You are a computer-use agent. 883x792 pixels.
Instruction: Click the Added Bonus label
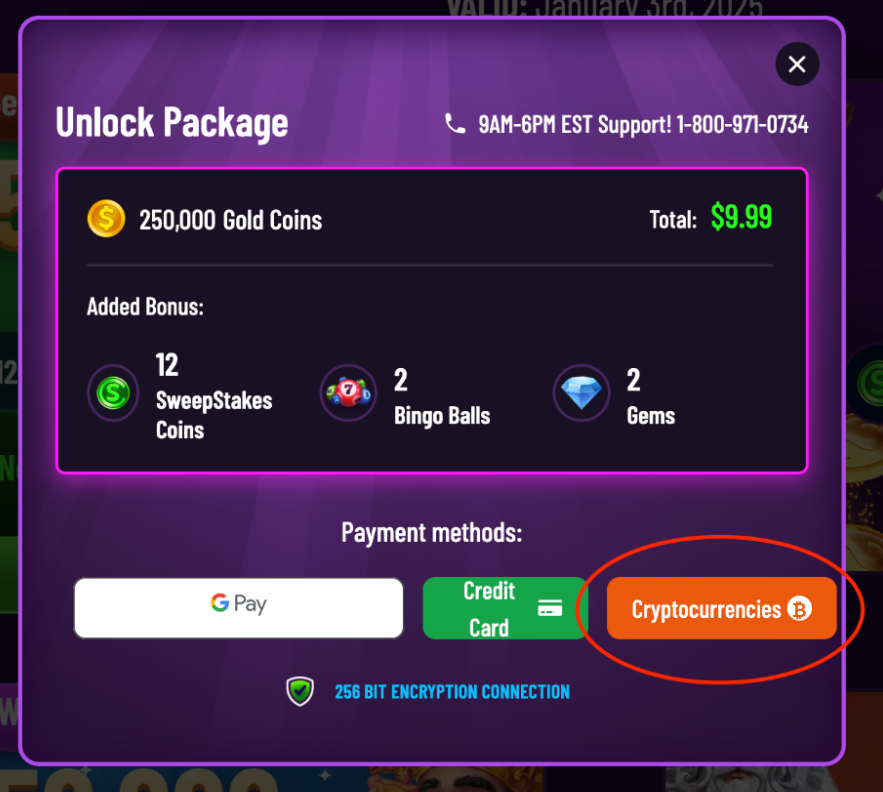[x=145, y=306]
